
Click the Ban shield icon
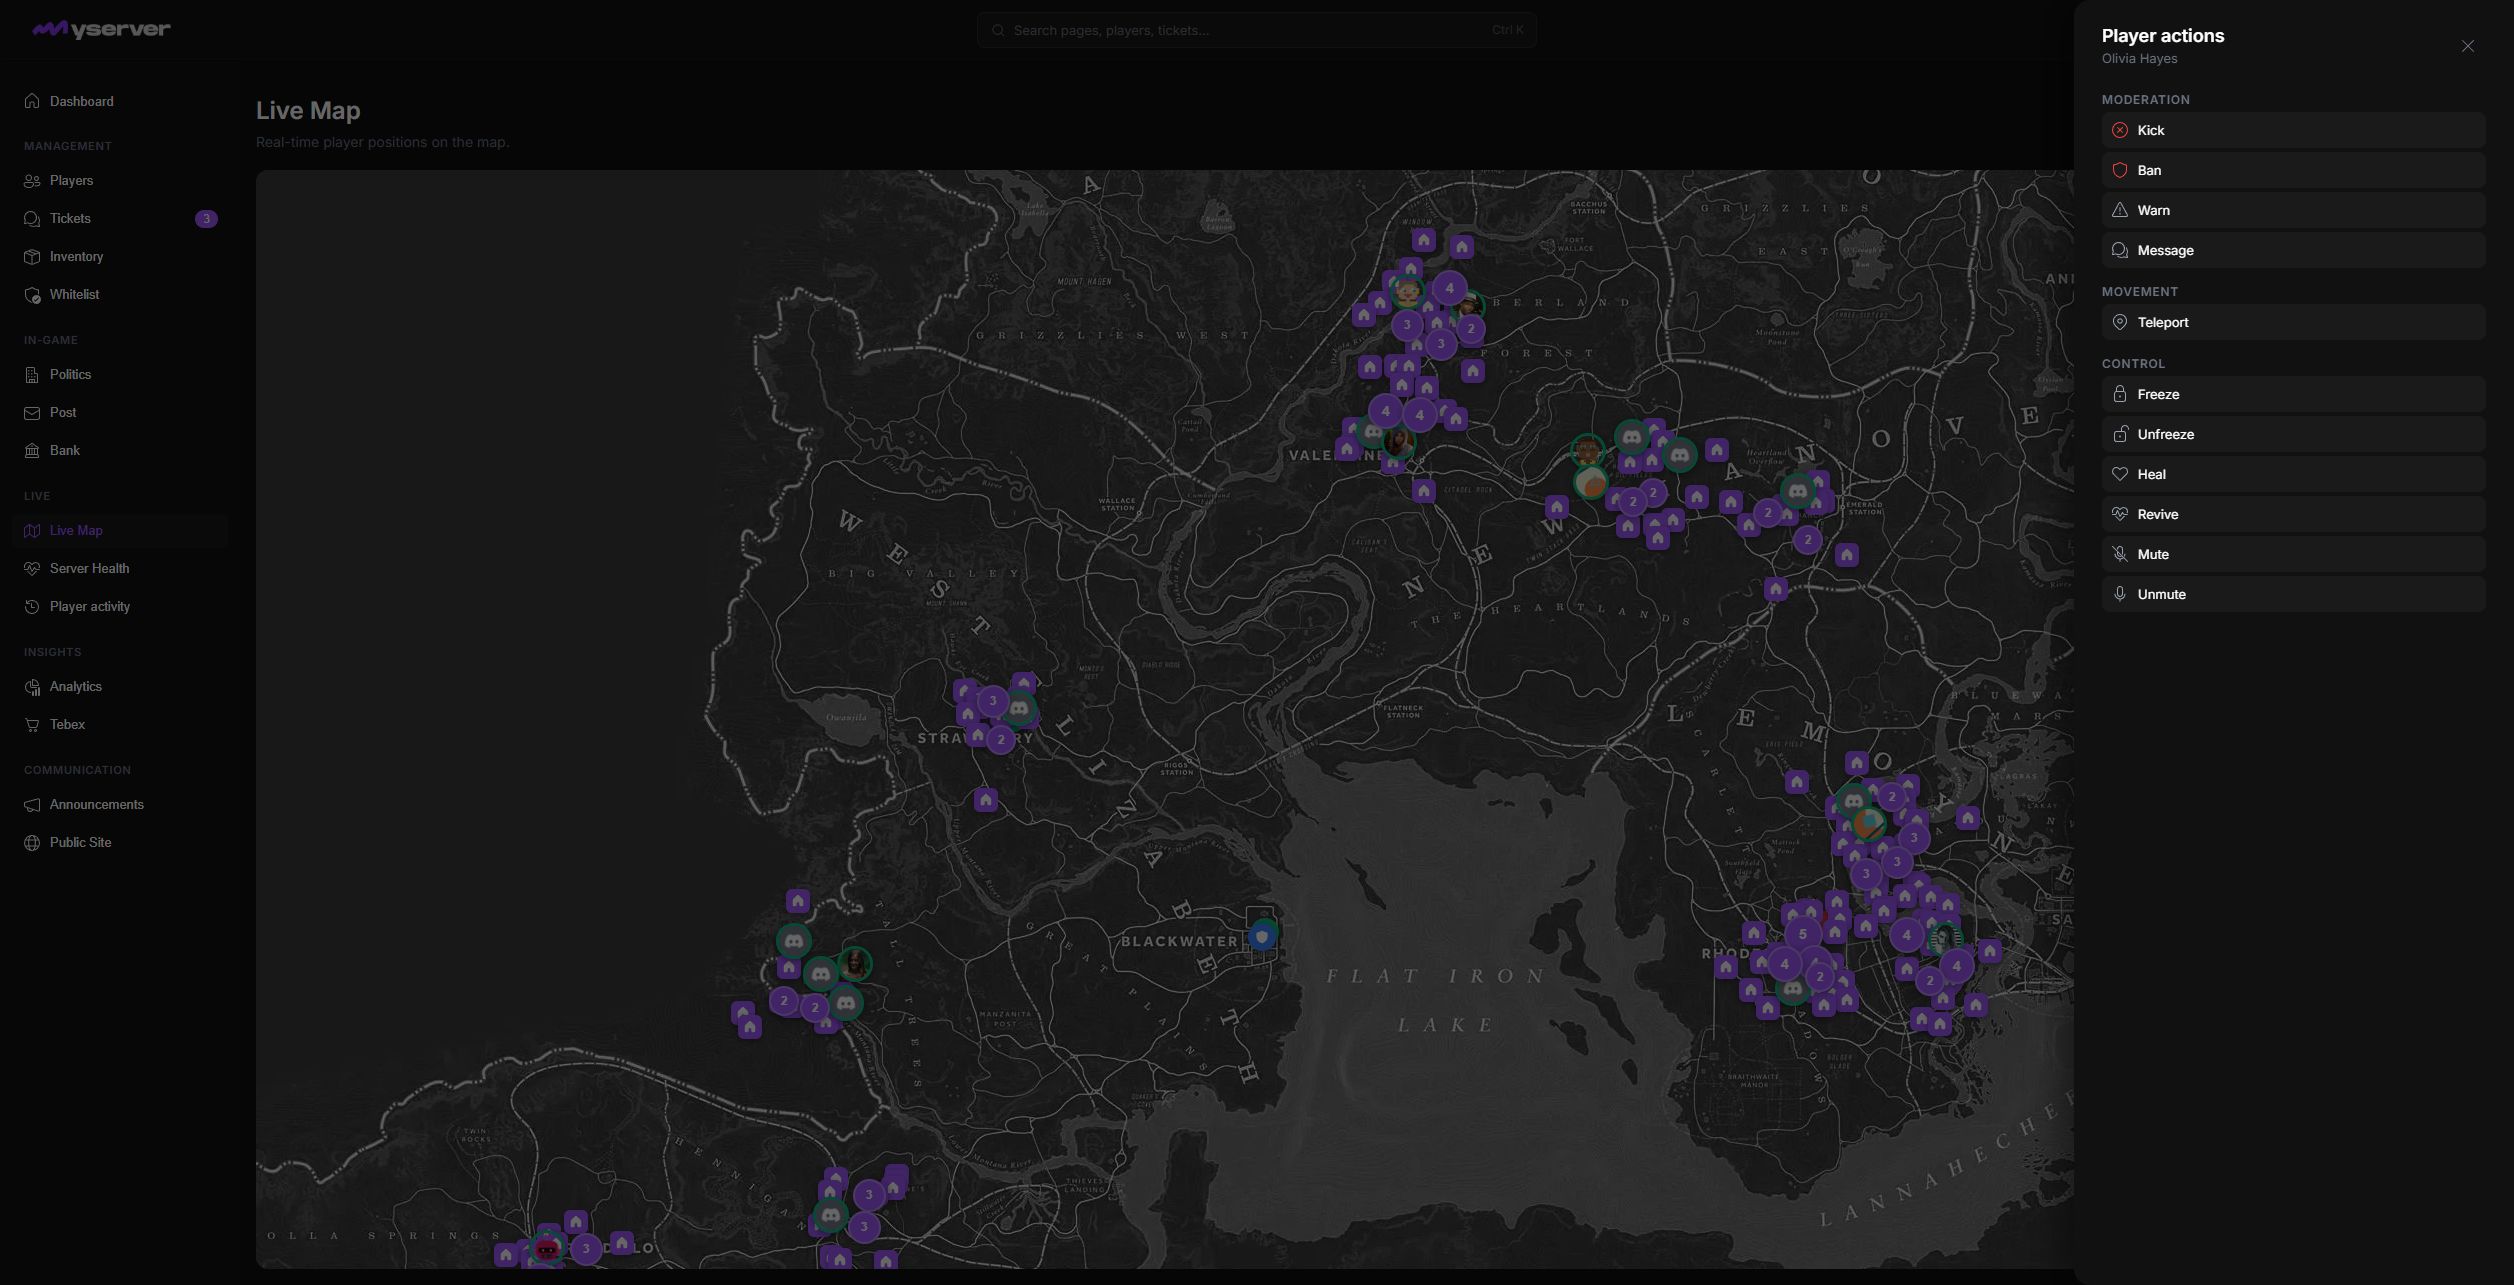tap(2119, 170)
